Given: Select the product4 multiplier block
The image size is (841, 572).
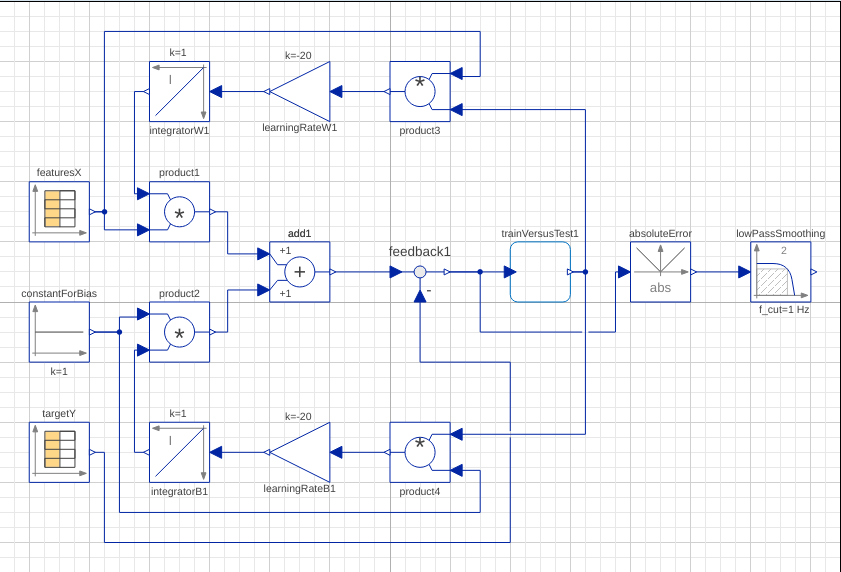Looking at the screenshot, I should click(420, 452).
